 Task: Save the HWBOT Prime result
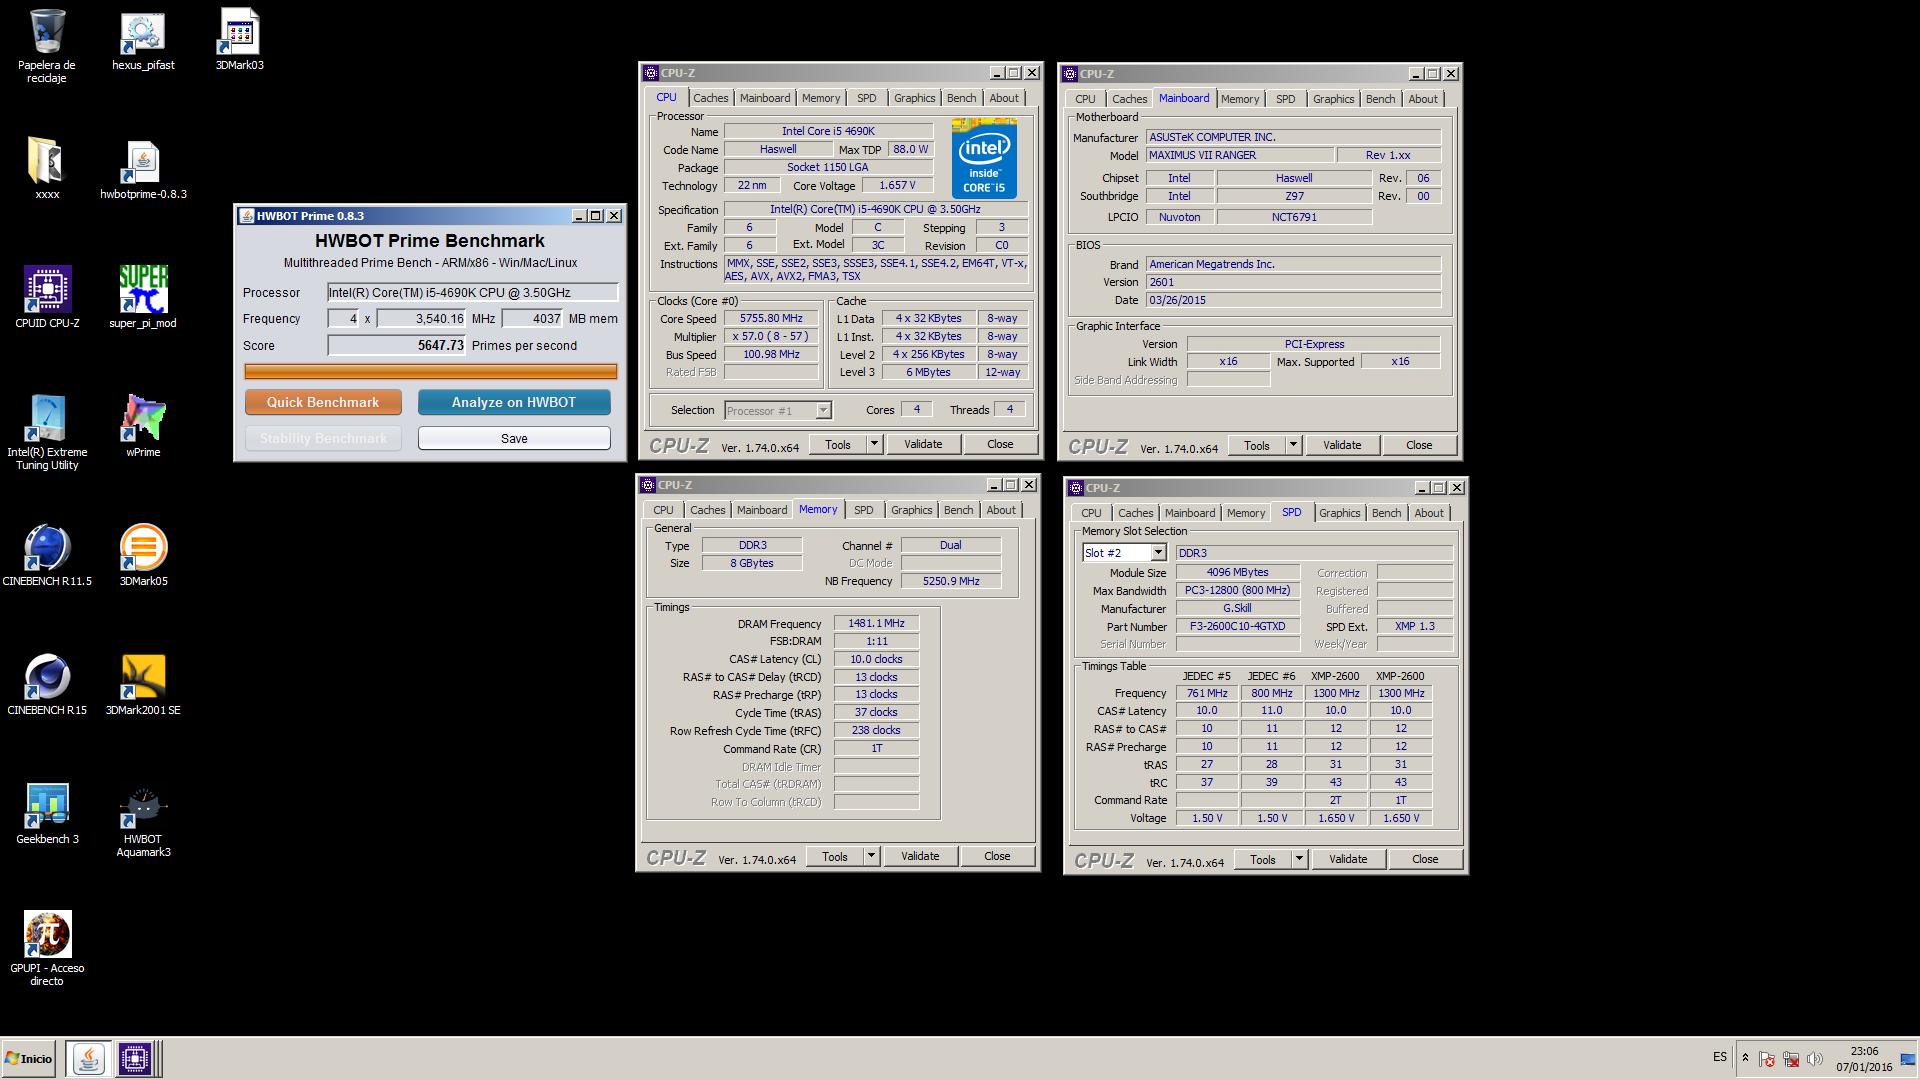click(513, 438)
